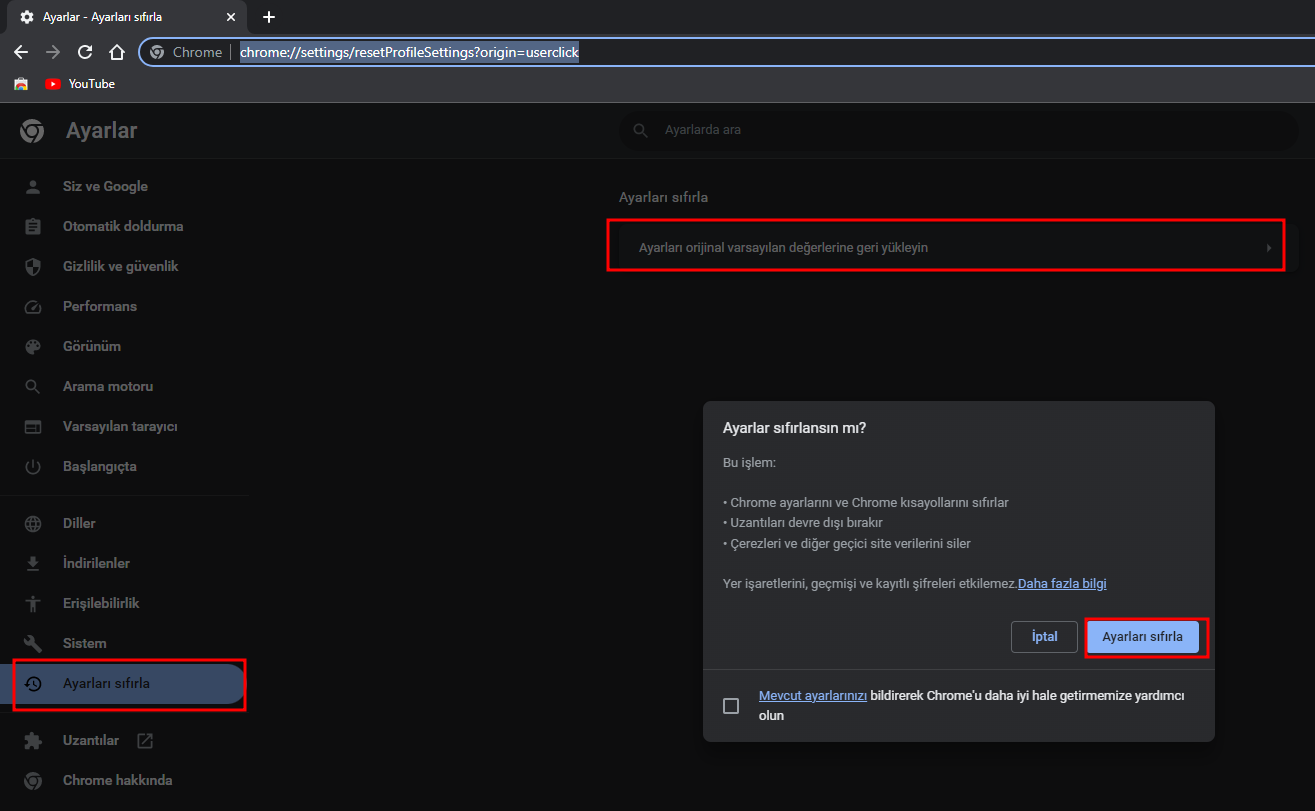Click the external link icon beside Uzantılar
This screenshot has width=1315, height=811.
(145, 740)
